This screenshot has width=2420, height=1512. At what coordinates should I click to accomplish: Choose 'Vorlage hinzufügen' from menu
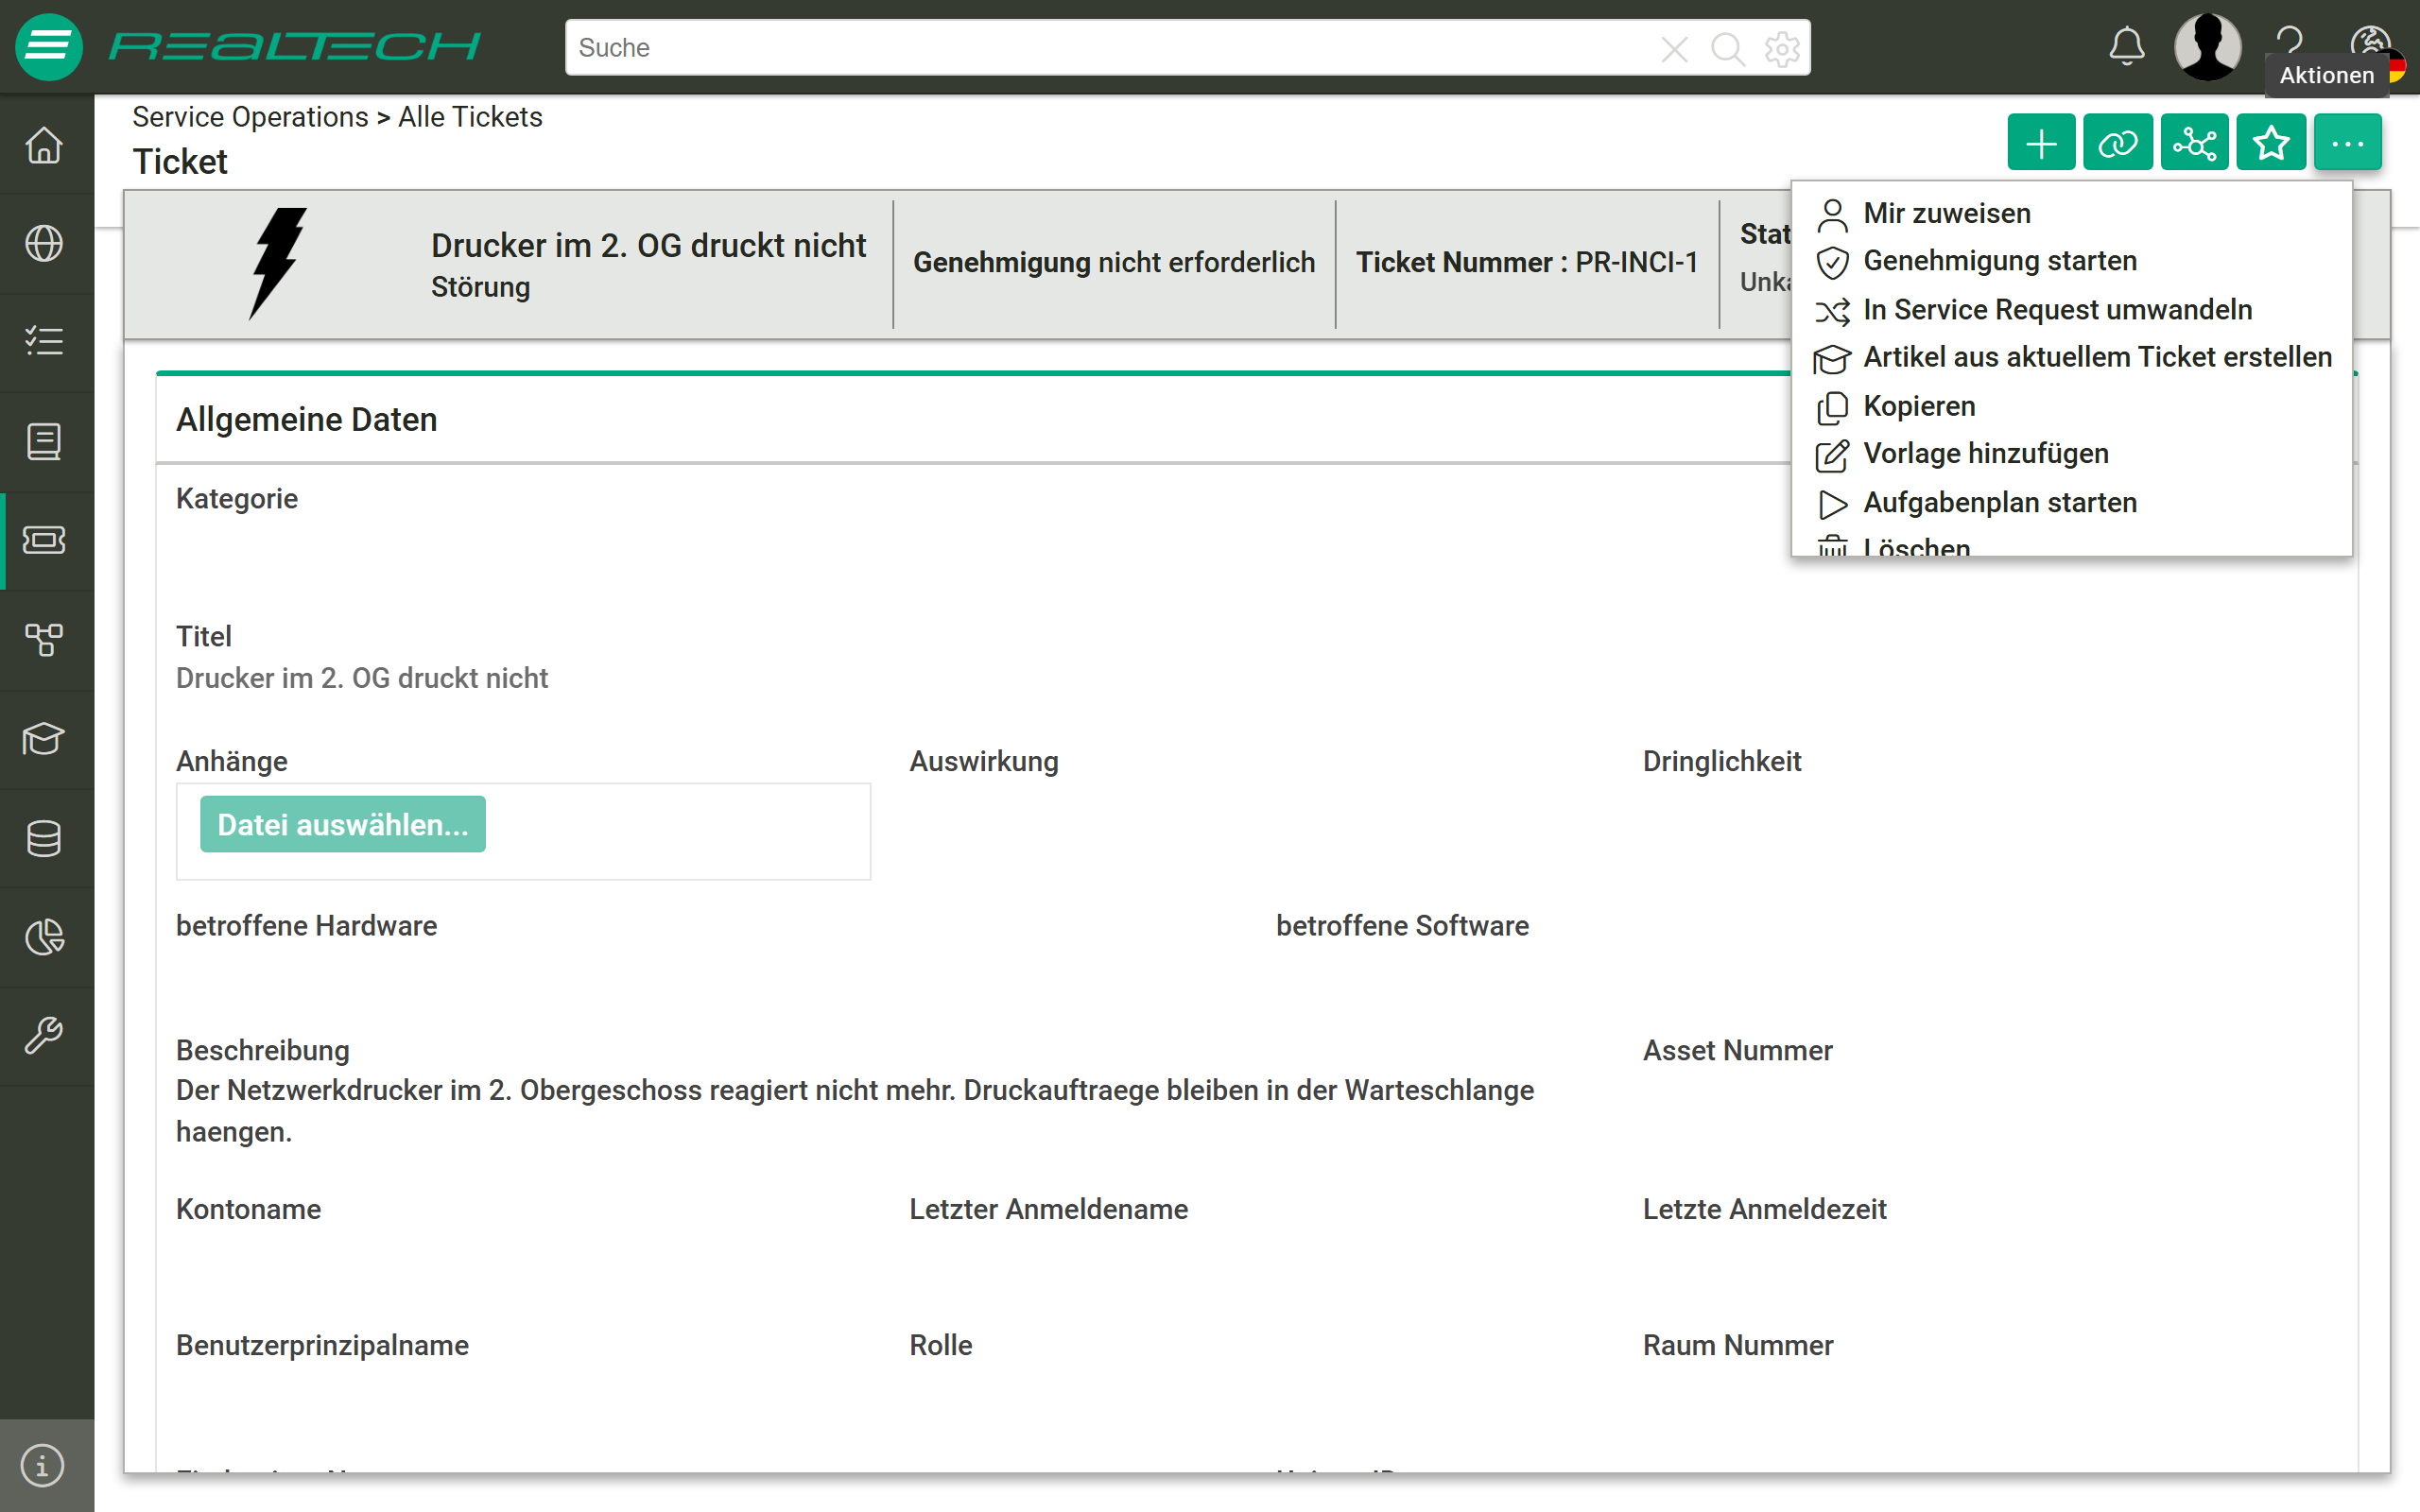tap(2071, 454)
